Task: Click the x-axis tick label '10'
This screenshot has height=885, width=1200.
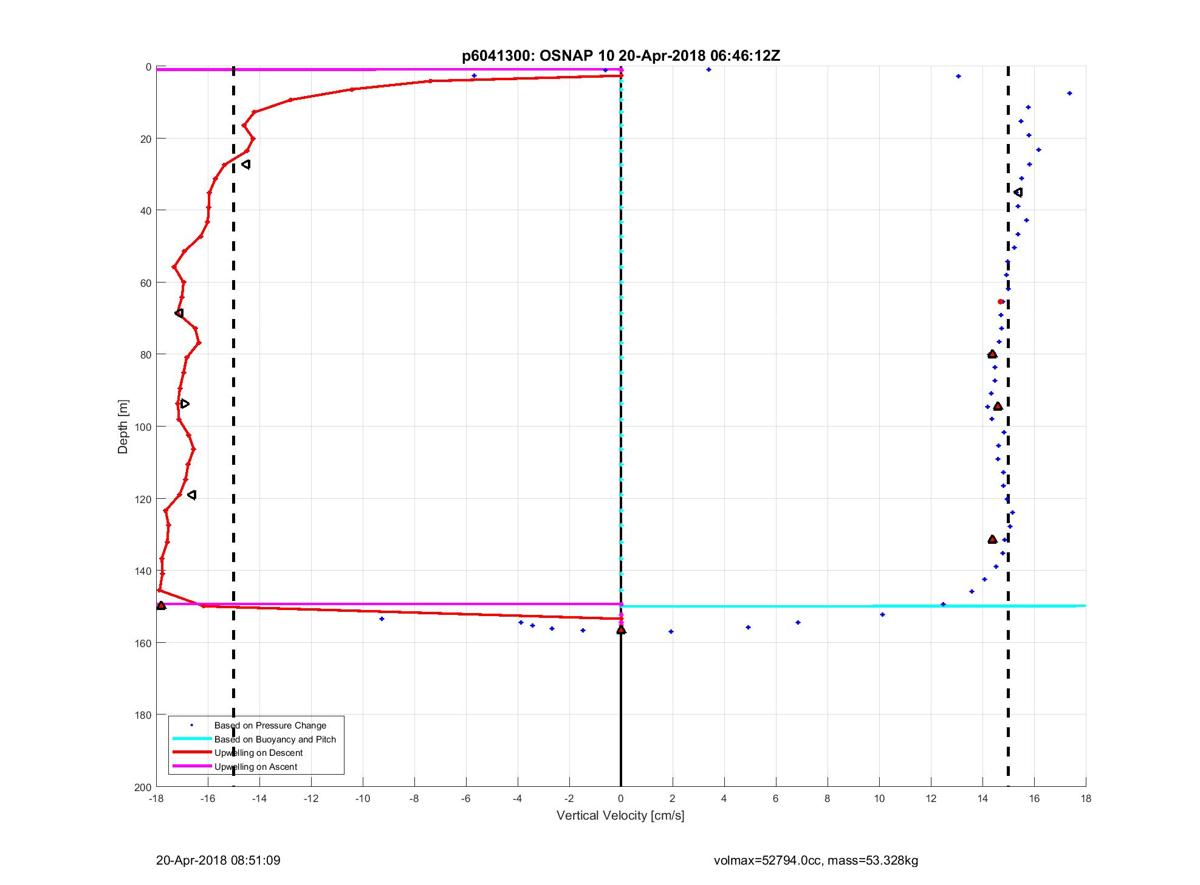Action: click(879, 799)
